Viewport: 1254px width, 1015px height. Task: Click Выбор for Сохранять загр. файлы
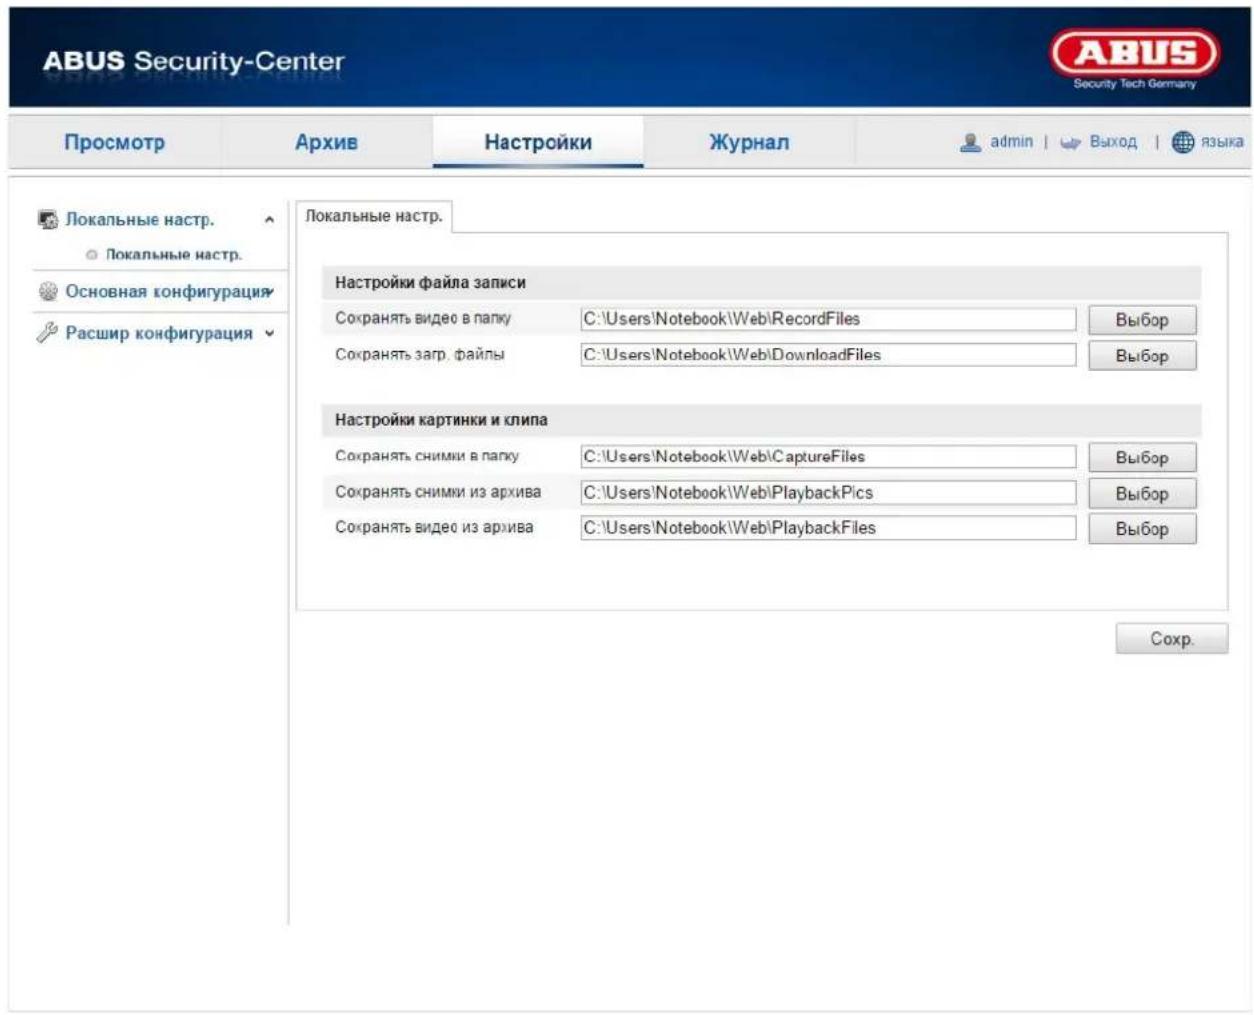(1142, 356)
